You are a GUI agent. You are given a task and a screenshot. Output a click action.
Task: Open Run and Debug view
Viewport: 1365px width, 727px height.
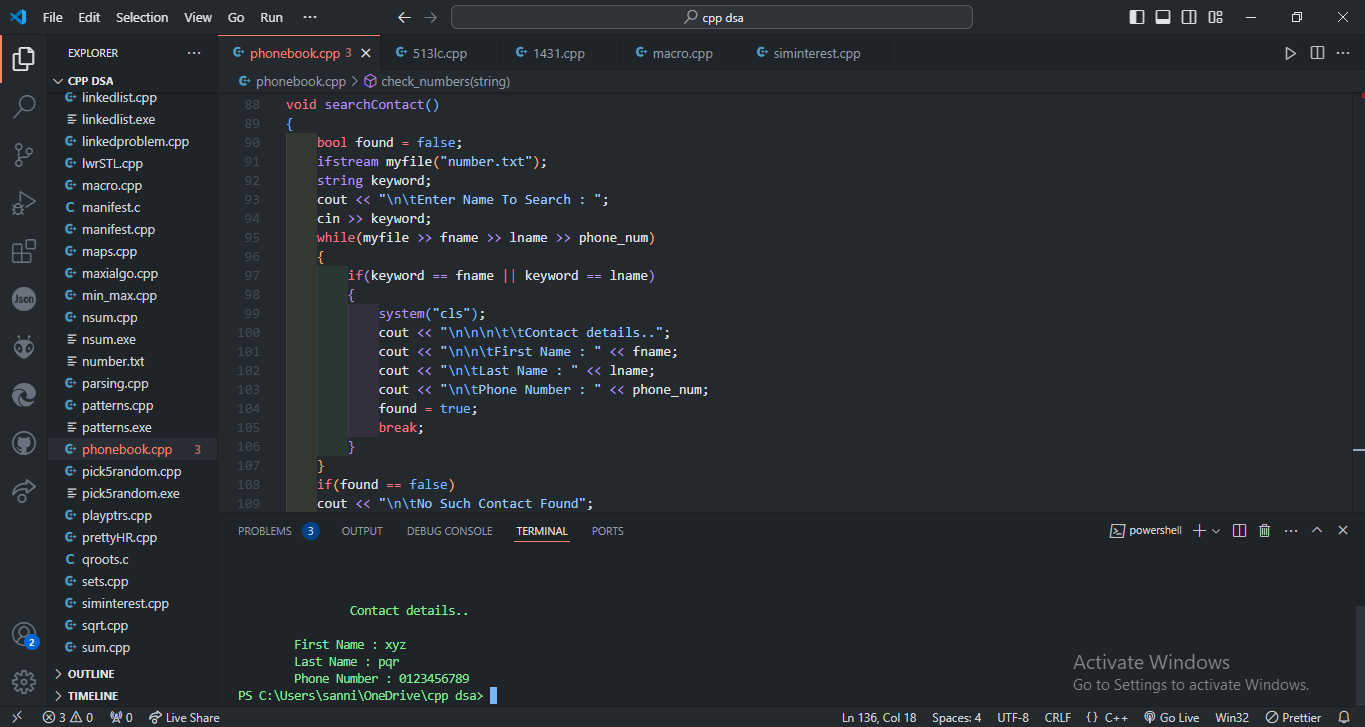coord(23,202)
